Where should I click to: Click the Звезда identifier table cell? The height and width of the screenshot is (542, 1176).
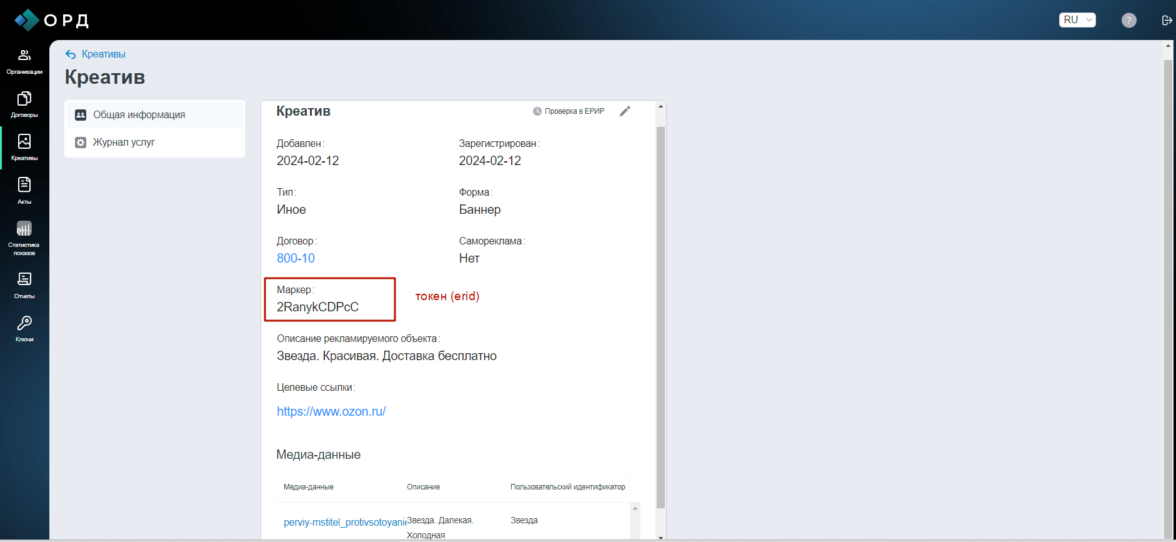[x=524, y=520]
